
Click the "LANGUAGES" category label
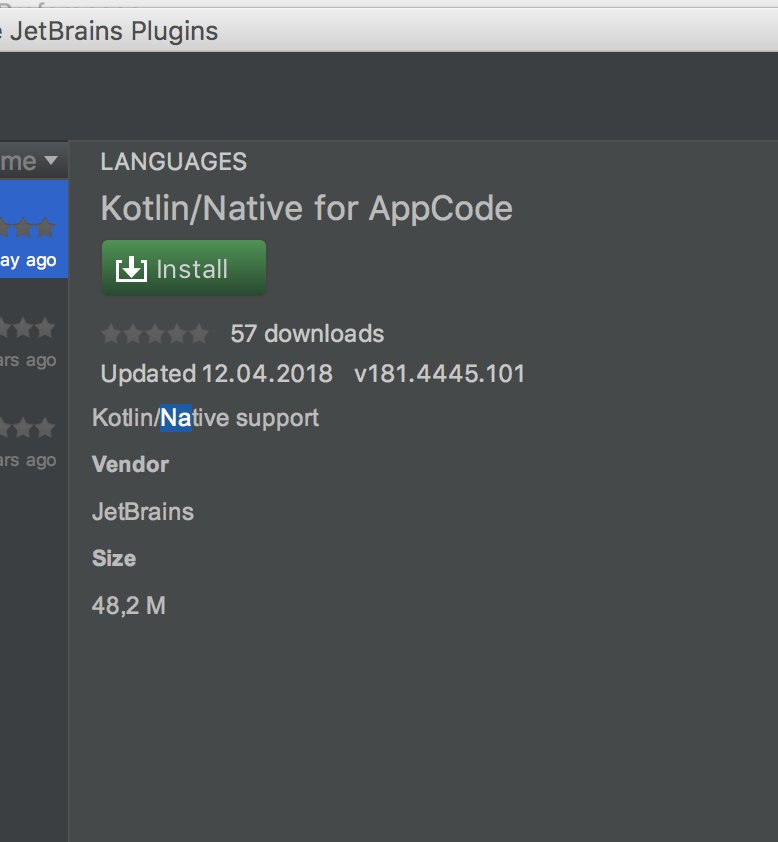[173, 162]
